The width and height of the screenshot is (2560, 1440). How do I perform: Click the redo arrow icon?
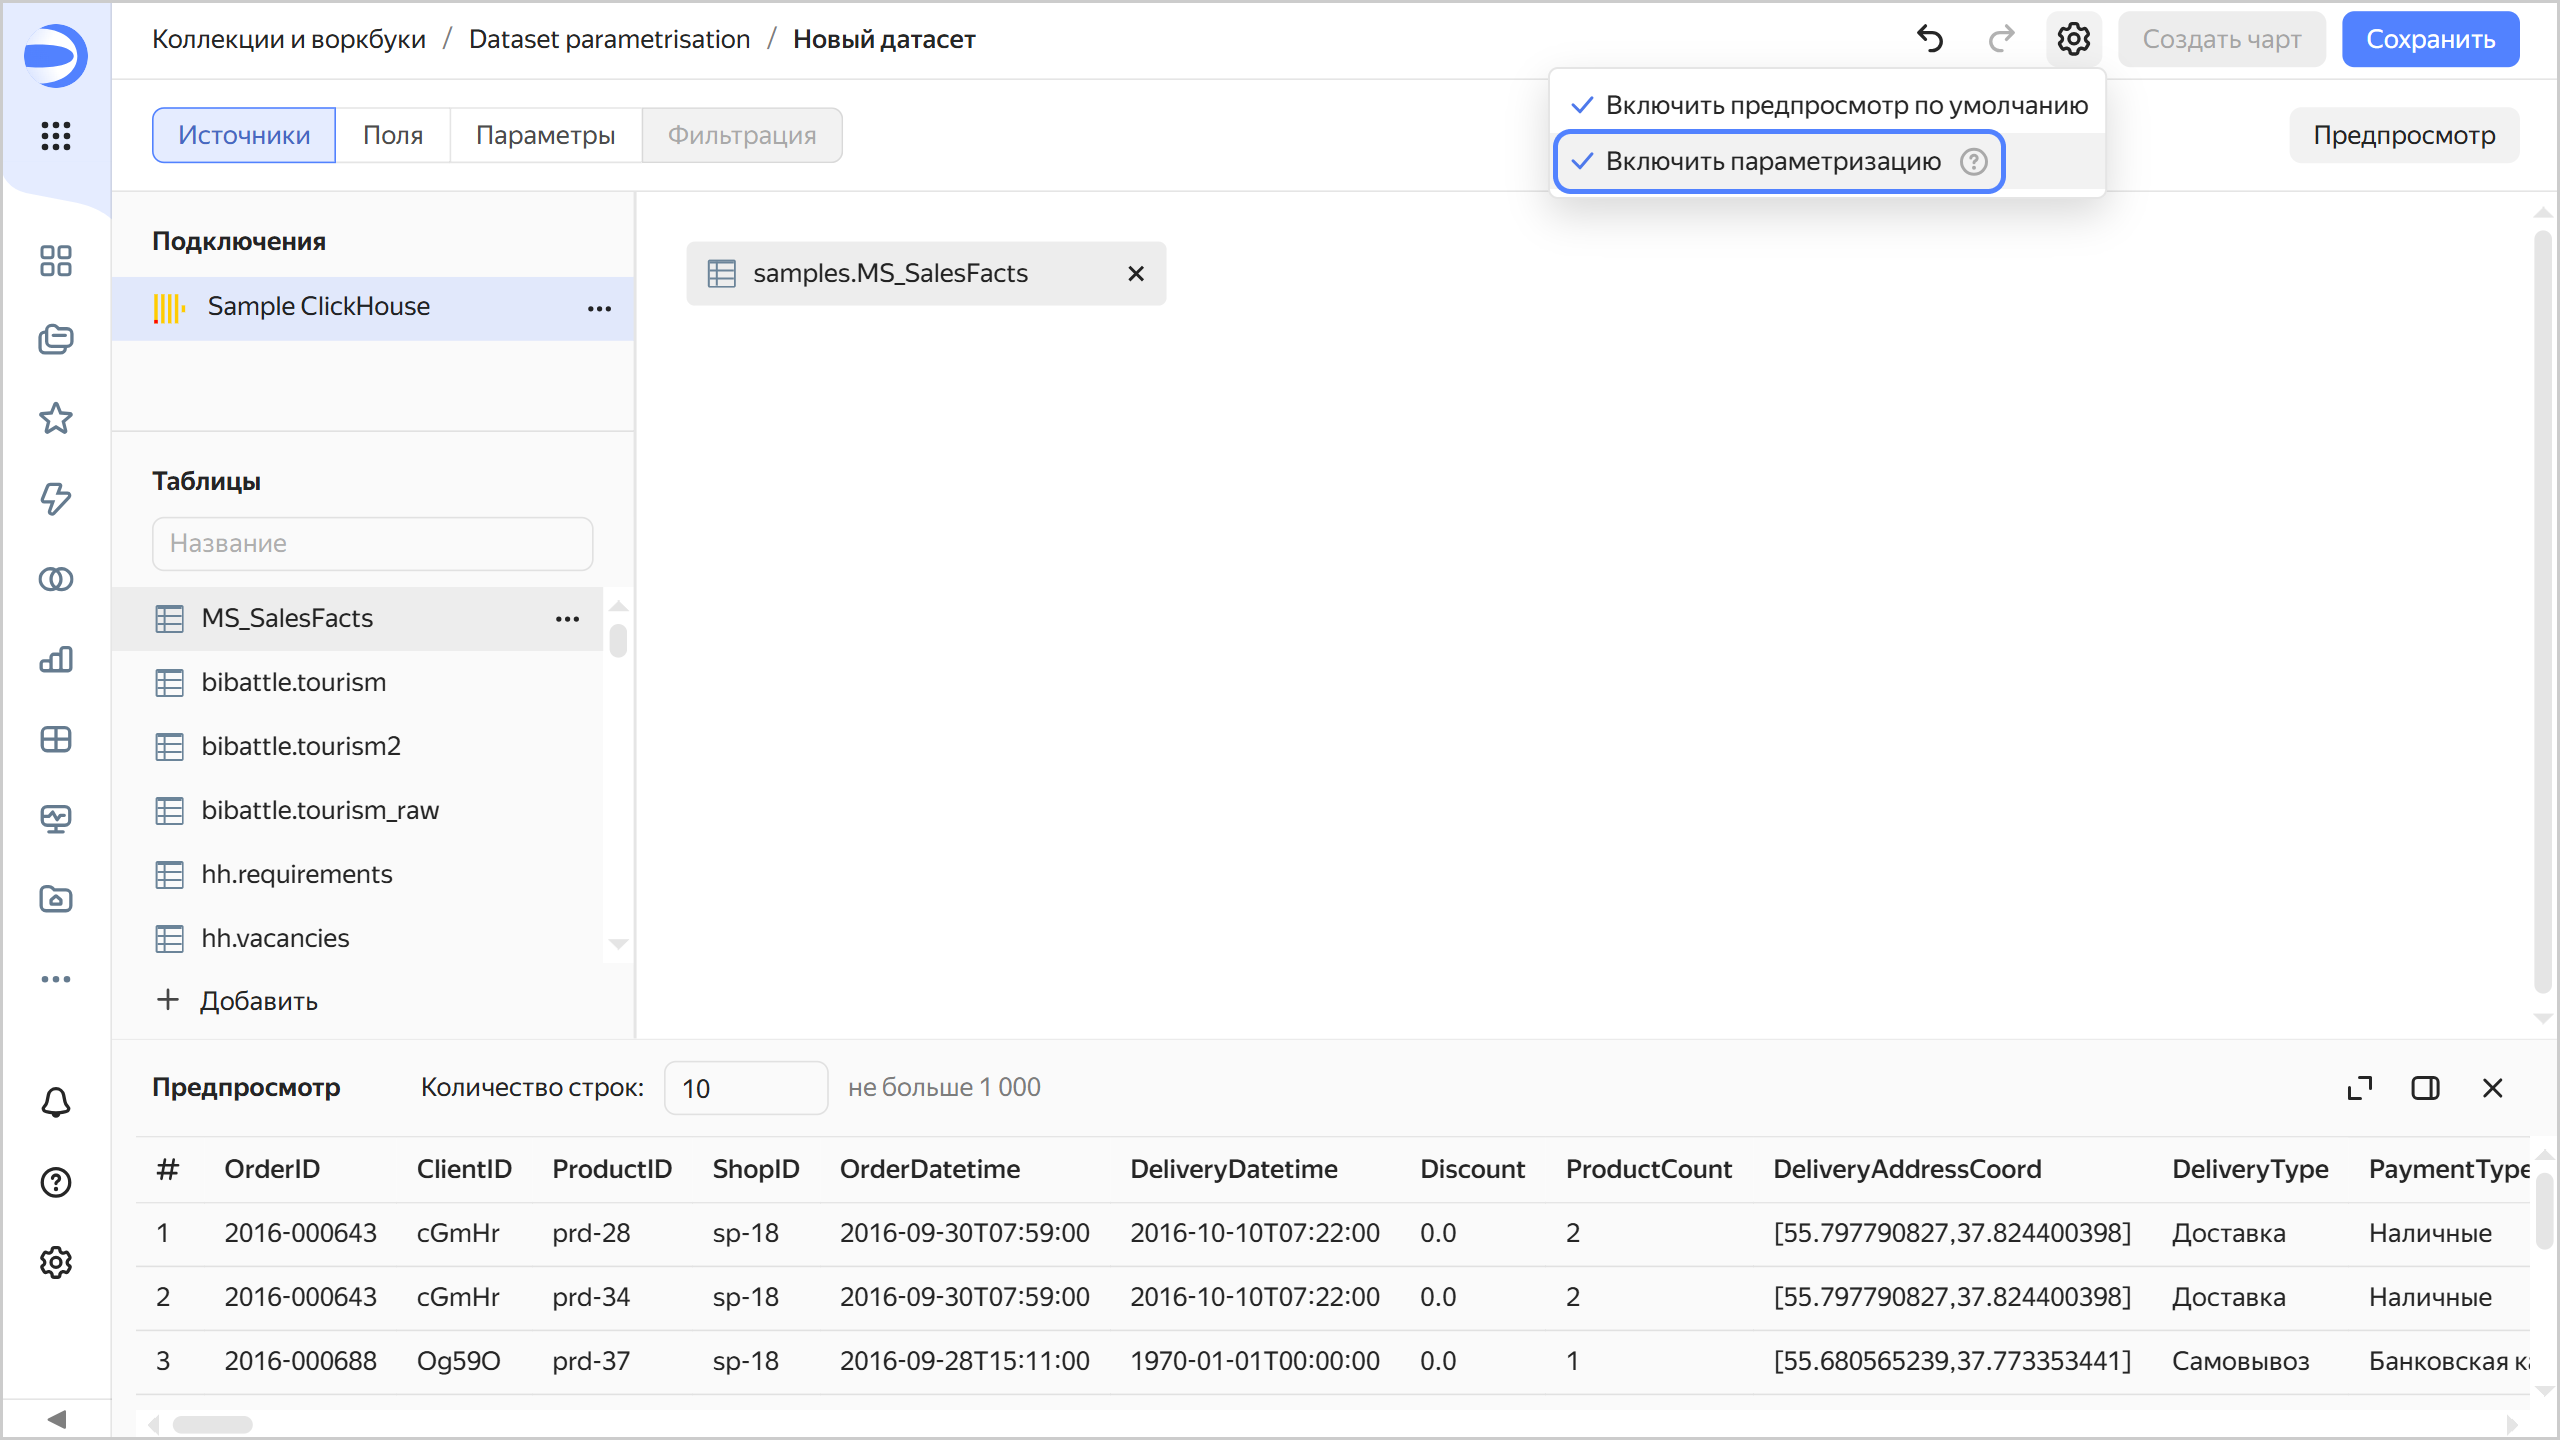2001,39
